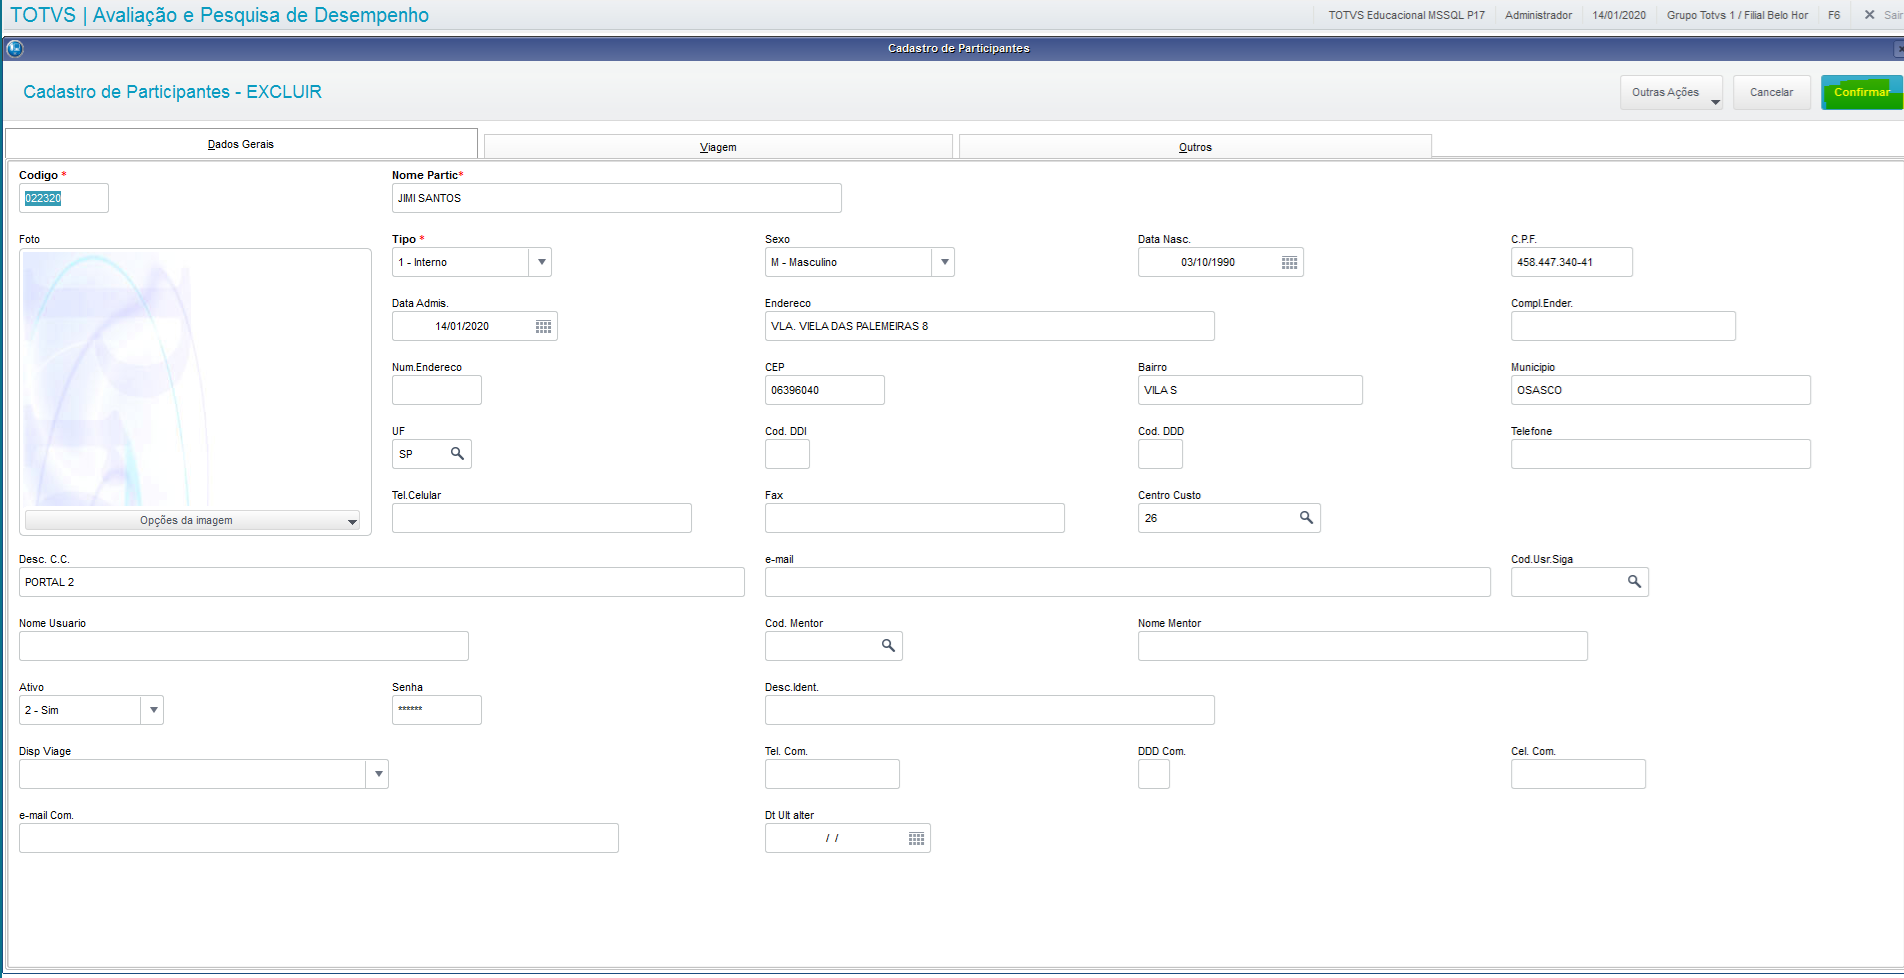1904x978 pixels.
Task: Click the Desc.Ident. field
Action: (x=989, y=710)
